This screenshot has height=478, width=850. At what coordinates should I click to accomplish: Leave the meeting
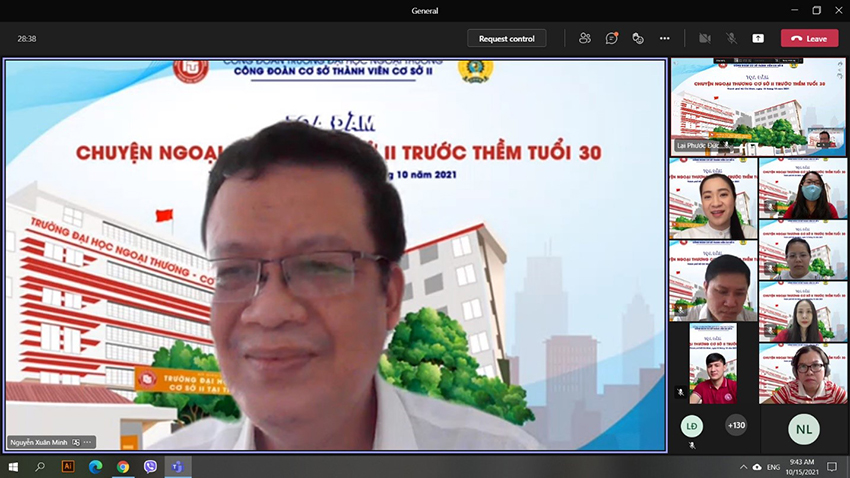(x=809, y=38)
